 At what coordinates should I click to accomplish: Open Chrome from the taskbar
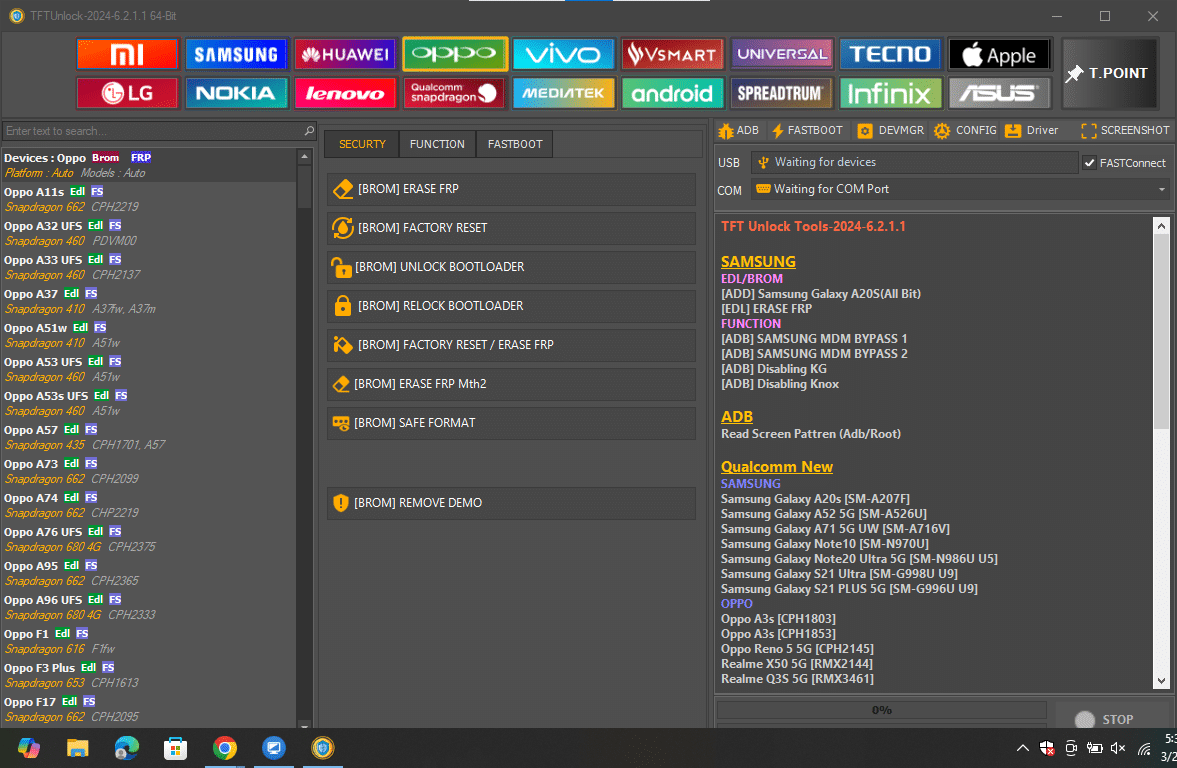click(225, 747)
